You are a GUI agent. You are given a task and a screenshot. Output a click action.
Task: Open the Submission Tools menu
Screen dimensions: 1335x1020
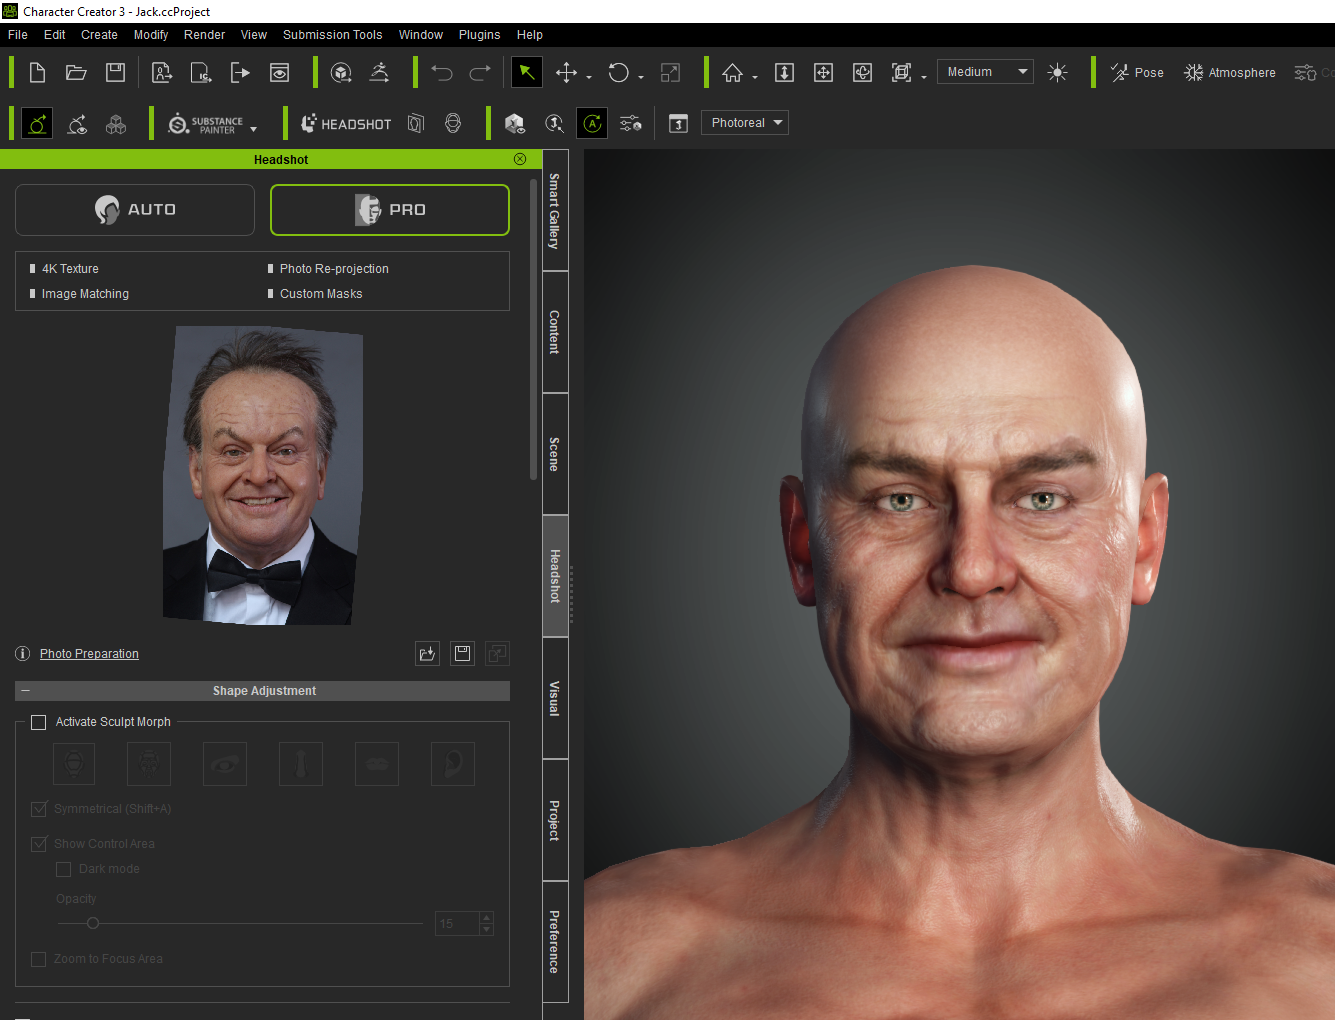[332, 35]
